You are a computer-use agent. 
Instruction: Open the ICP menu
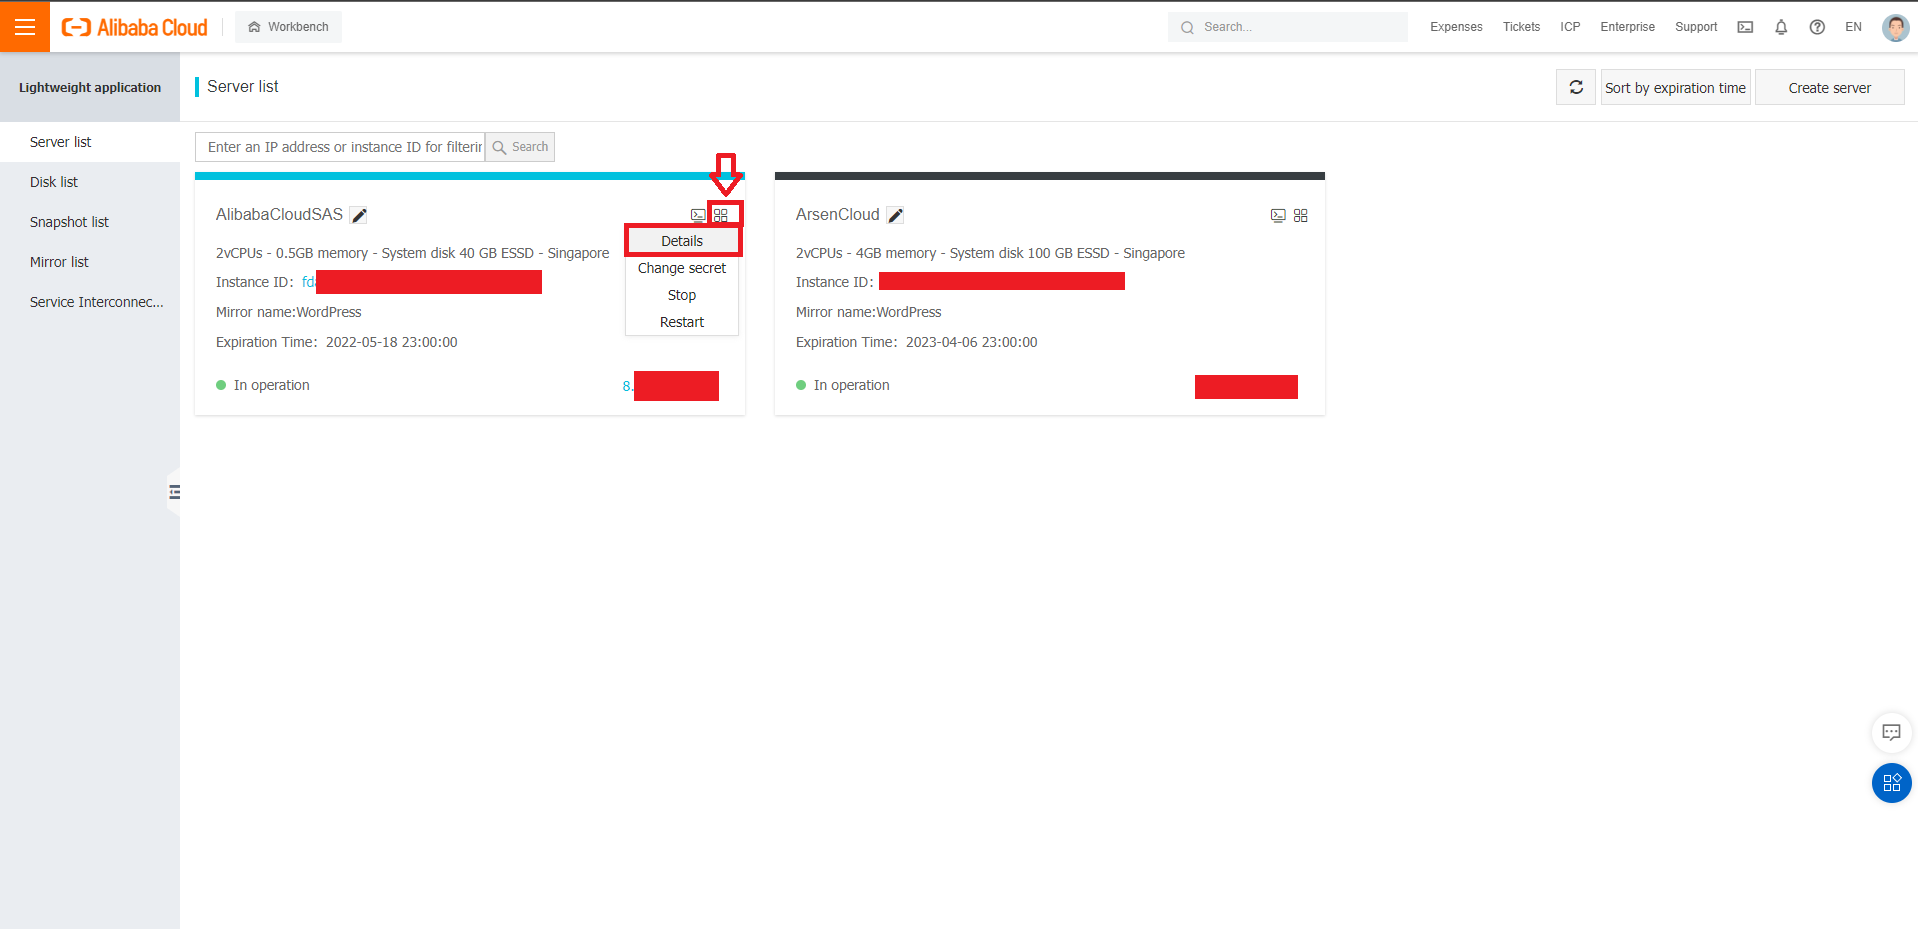1570,27
